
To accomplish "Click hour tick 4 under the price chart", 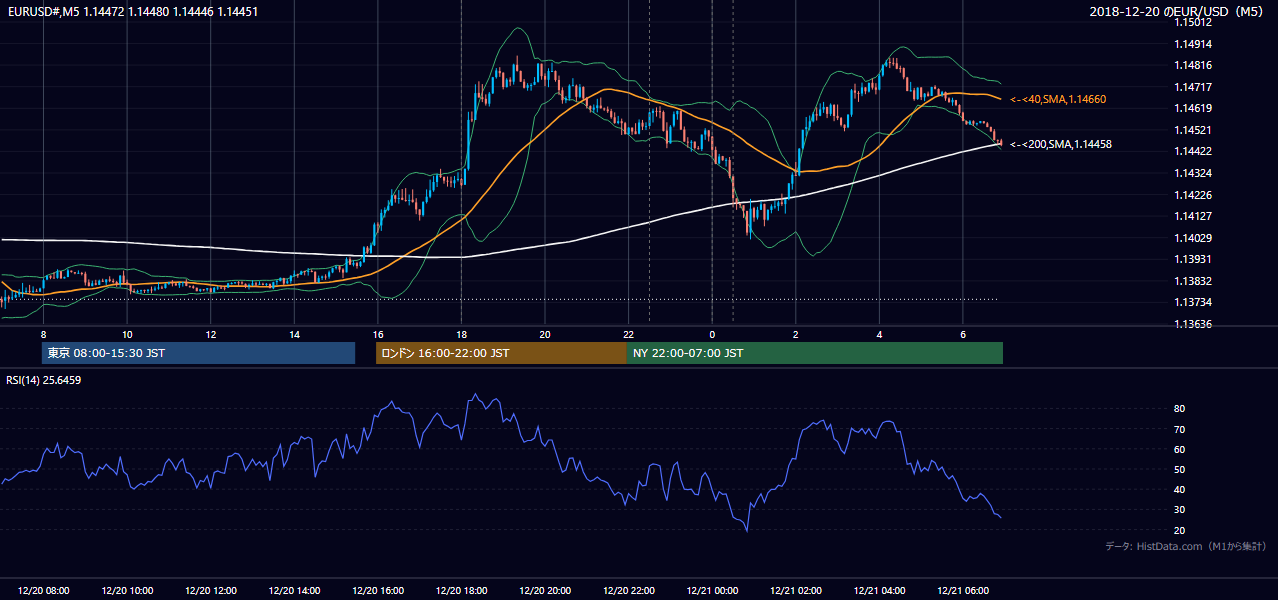I will (x=879, y=334).
